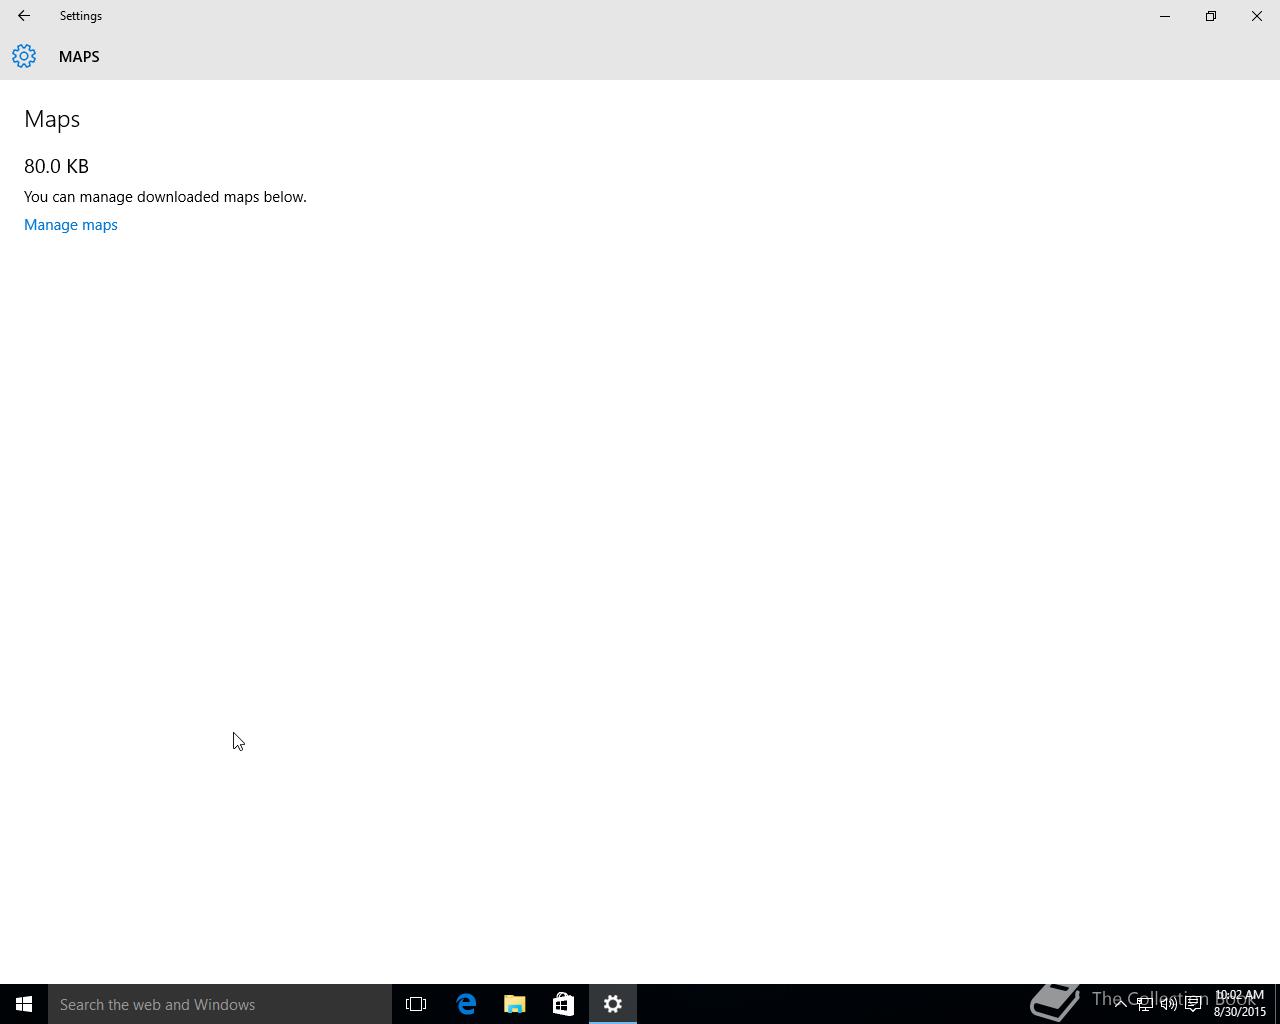Image resolution: width=1280 pixels, height=1024 pixels.
Task: Open the Windows Start menu
Action: coord(24,1004)
